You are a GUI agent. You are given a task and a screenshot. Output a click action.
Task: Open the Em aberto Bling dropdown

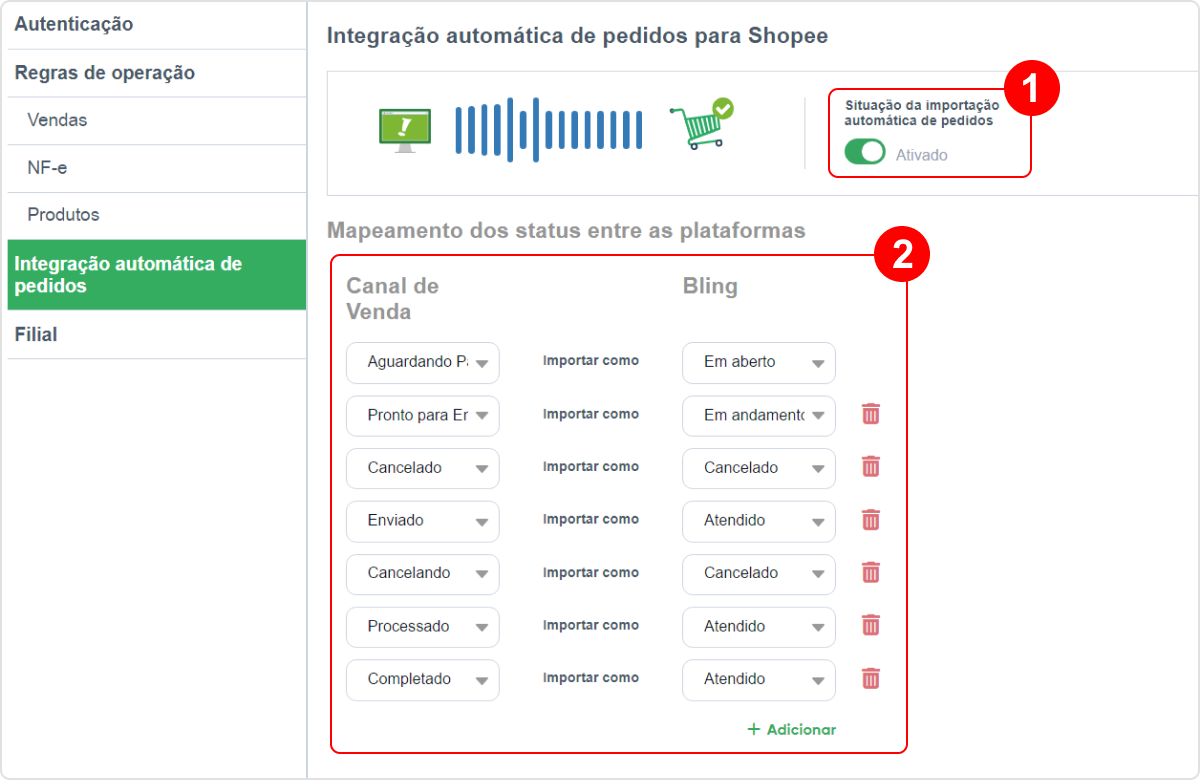tap(759, 362)
